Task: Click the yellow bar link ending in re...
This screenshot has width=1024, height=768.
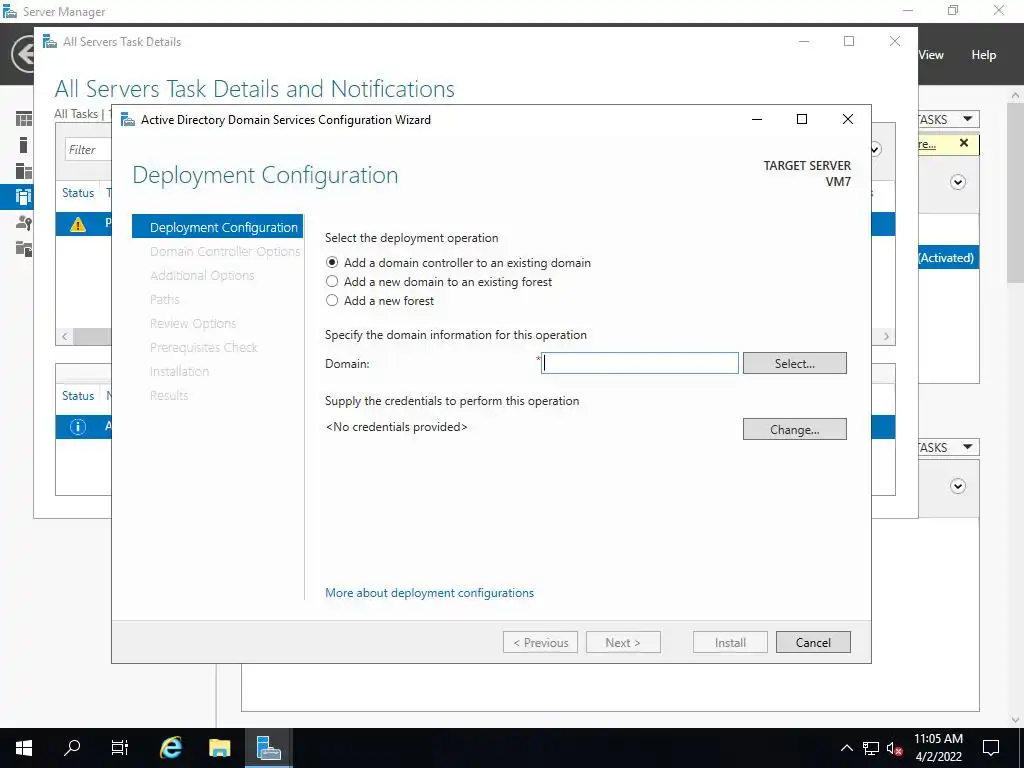Action: point(927,144)
